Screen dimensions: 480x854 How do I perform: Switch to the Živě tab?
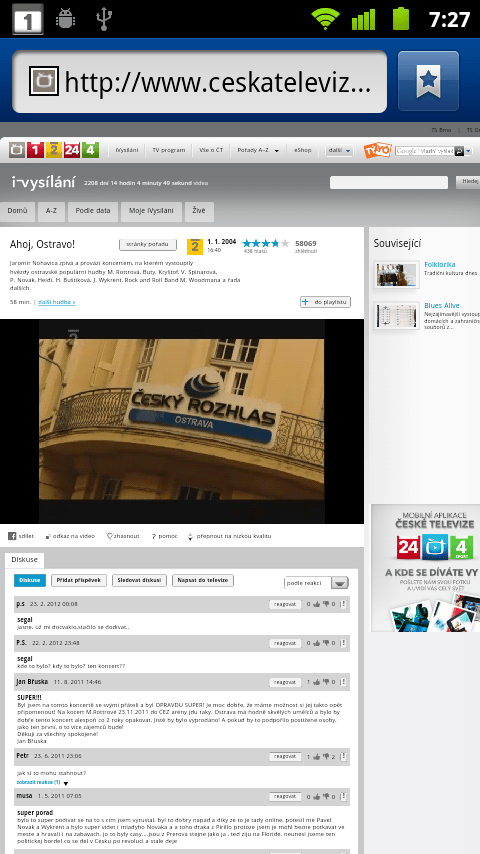[x=199, y=211]
